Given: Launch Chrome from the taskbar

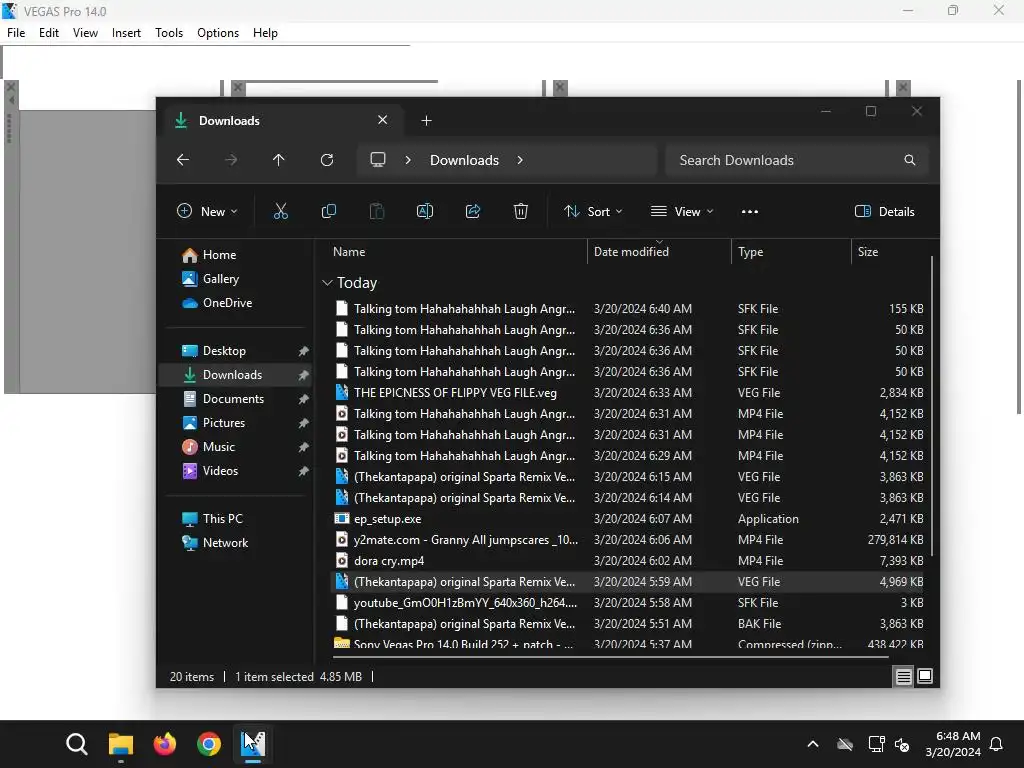Looking at the screenshot, I should click(x=209, y=744).
